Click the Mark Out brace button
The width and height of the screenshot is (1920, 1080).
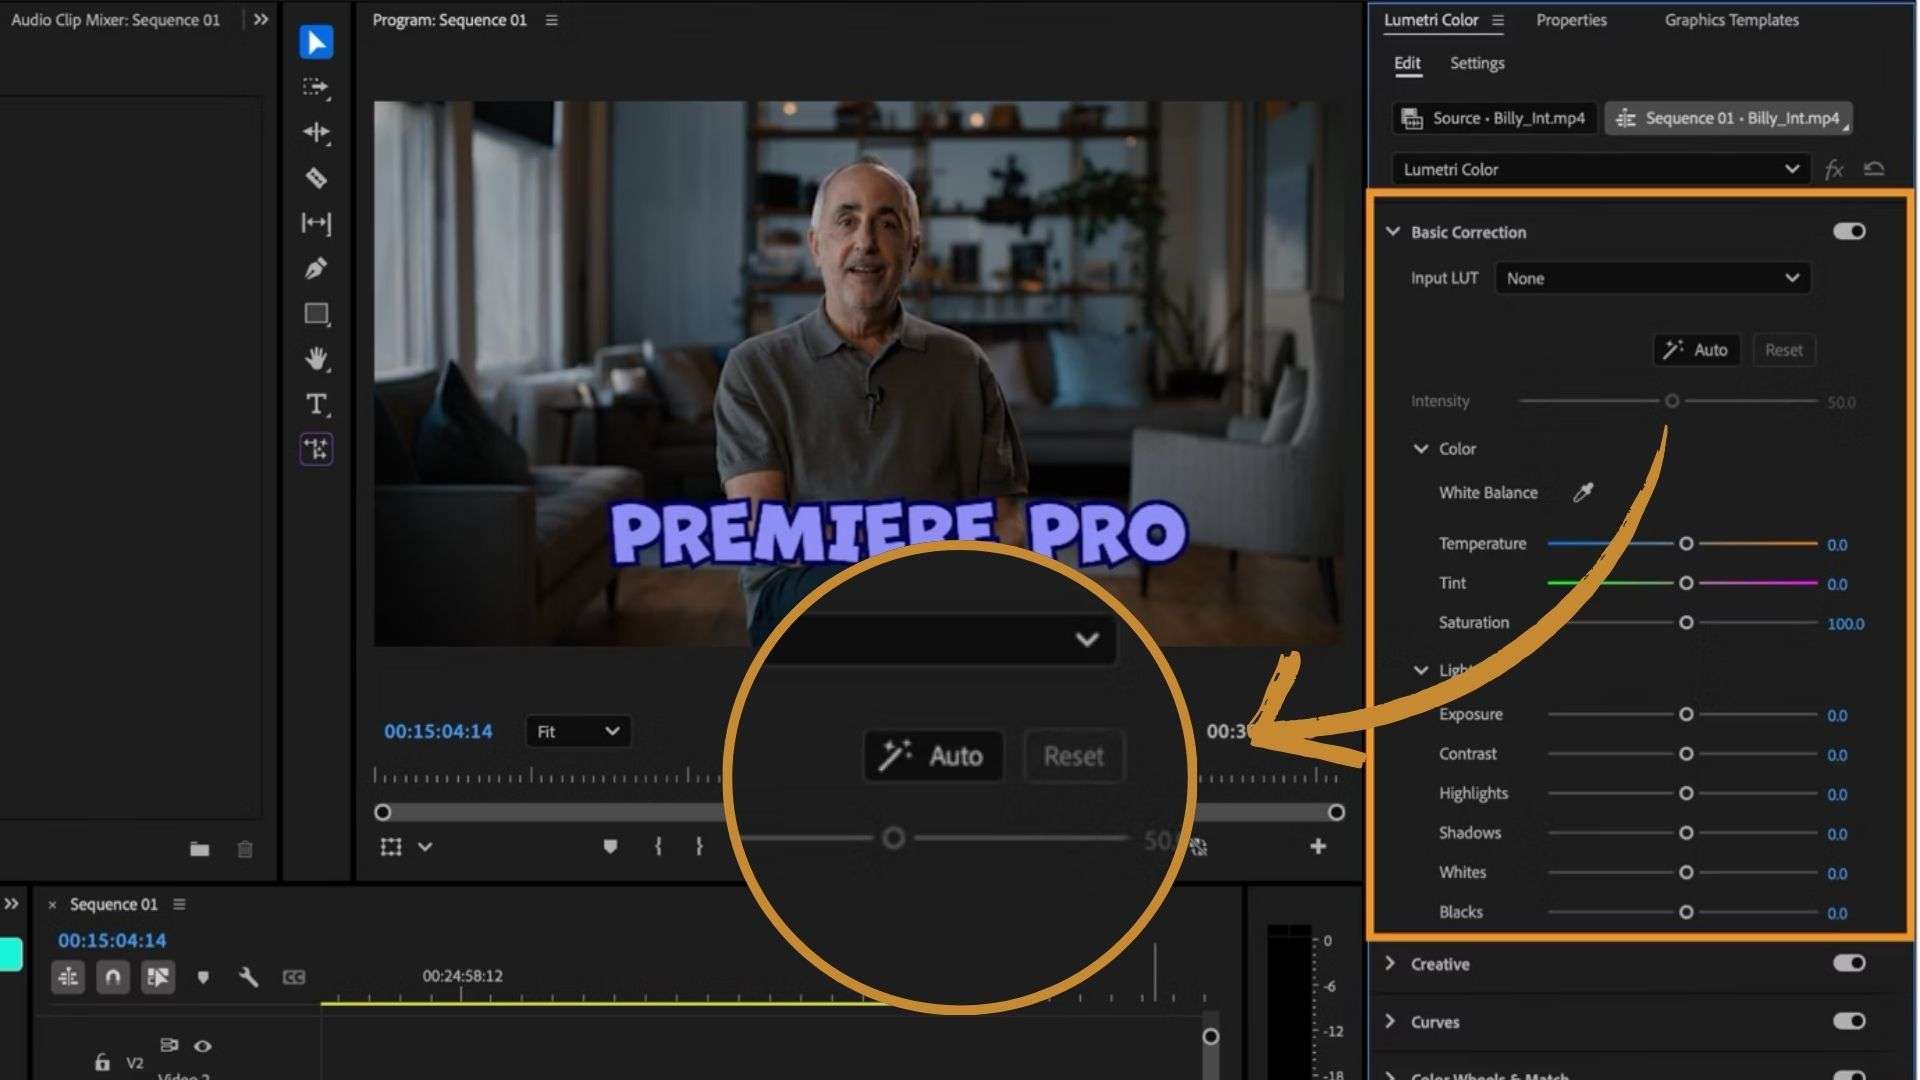click(699, 847)
